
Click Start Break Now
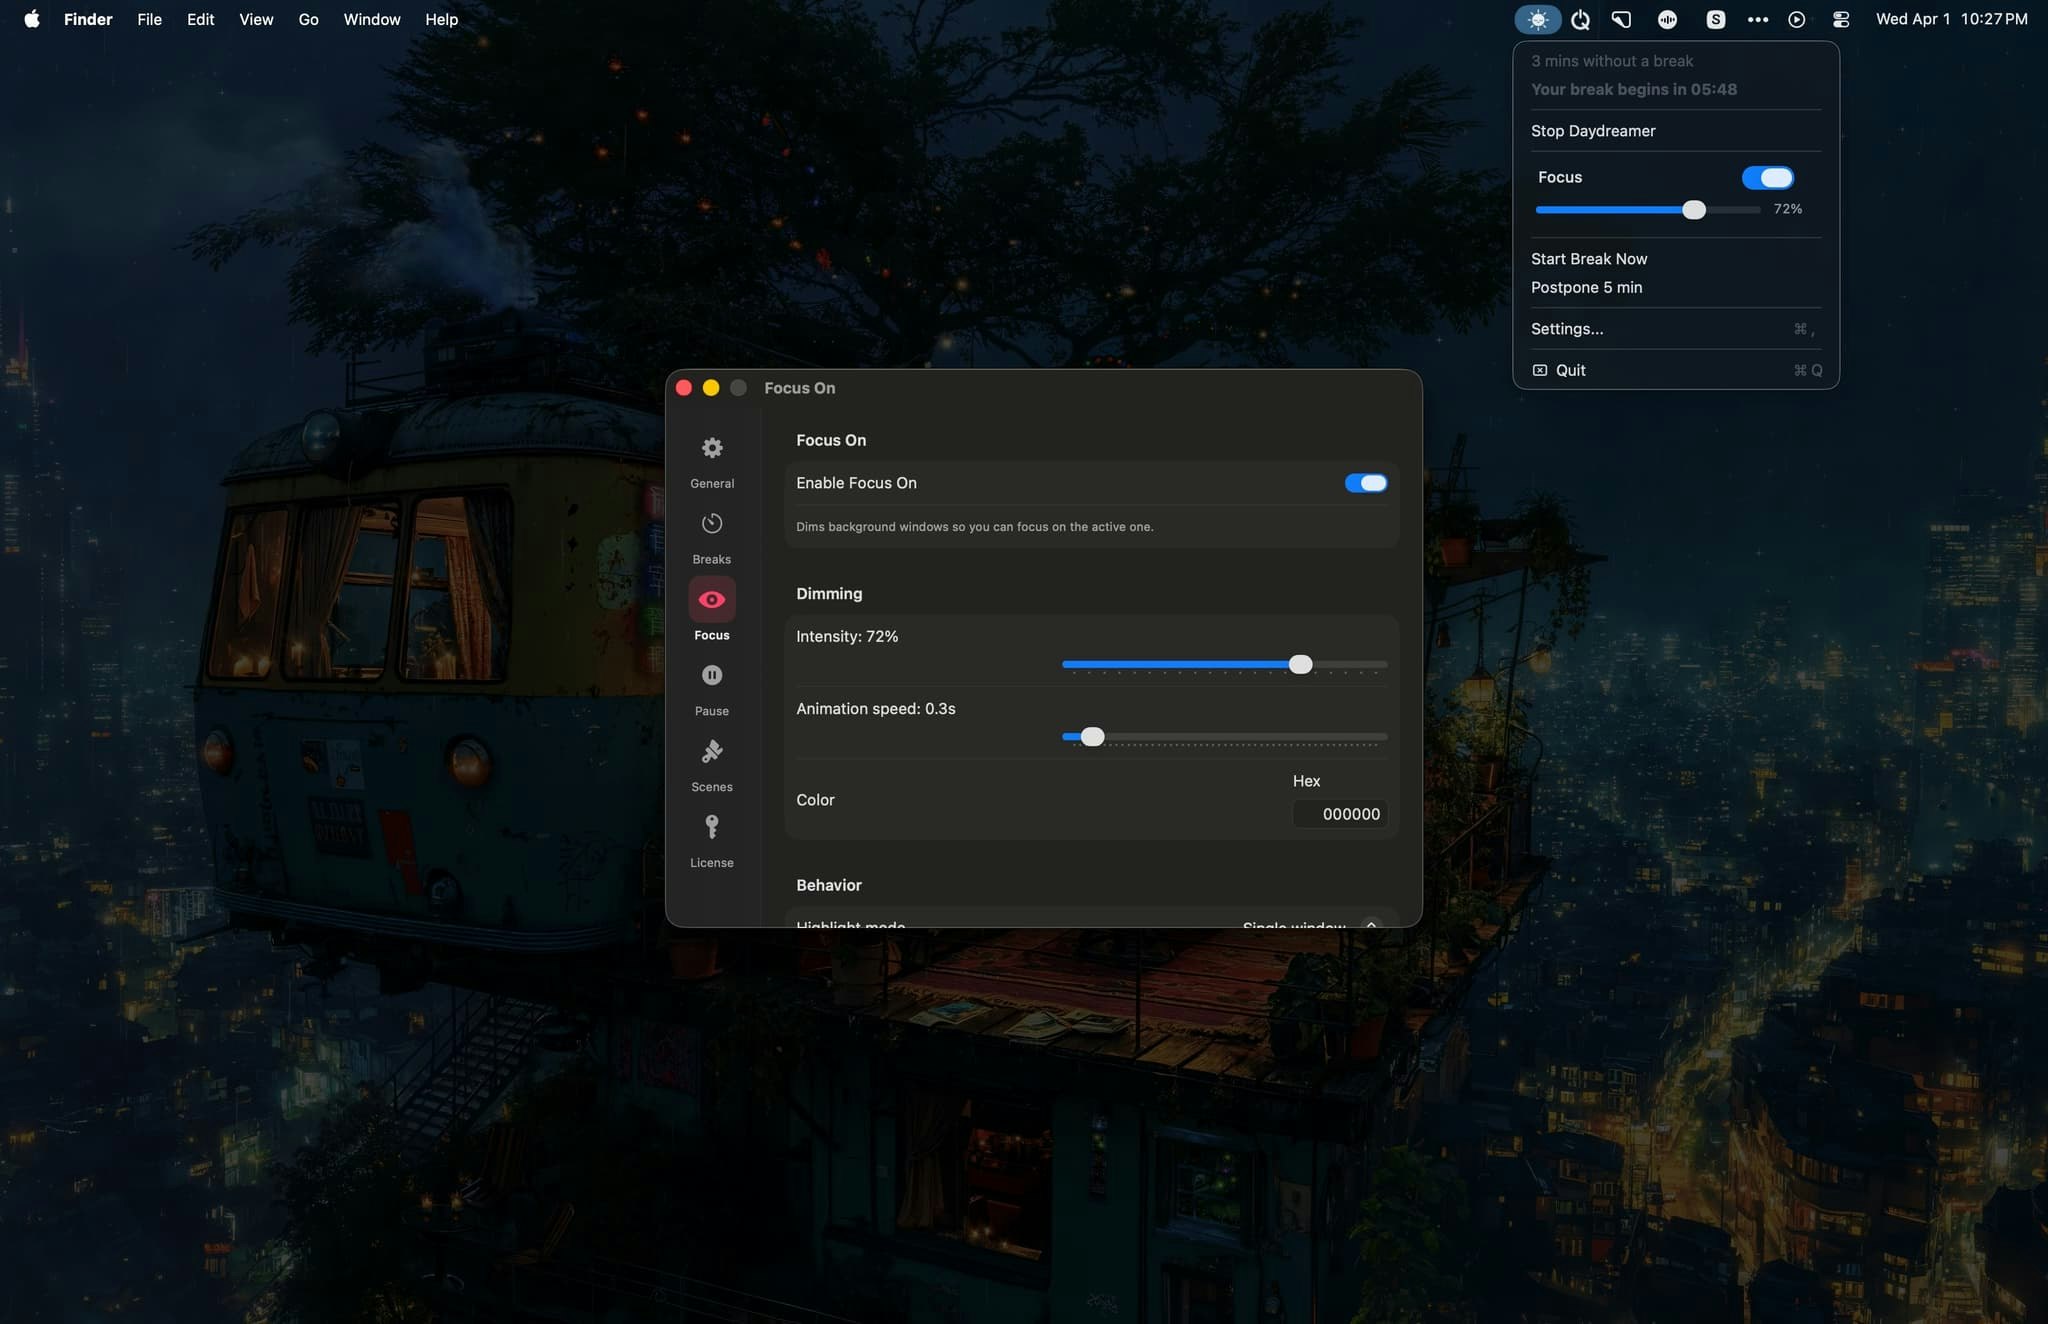coord(1588,259)
